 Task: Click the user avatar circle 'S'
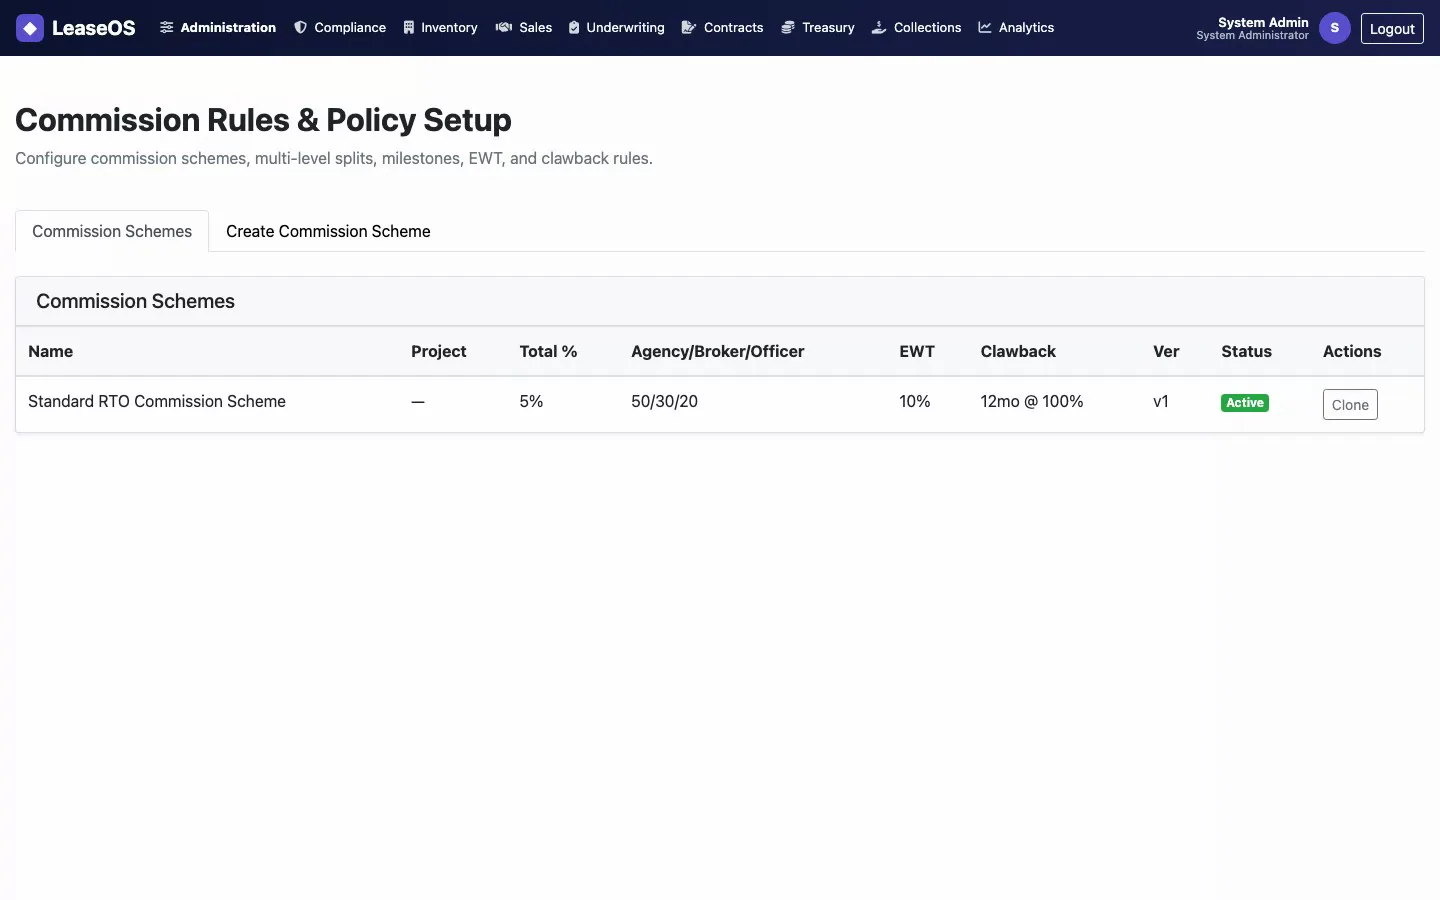pyautogui.click(x=1335, y=28)
